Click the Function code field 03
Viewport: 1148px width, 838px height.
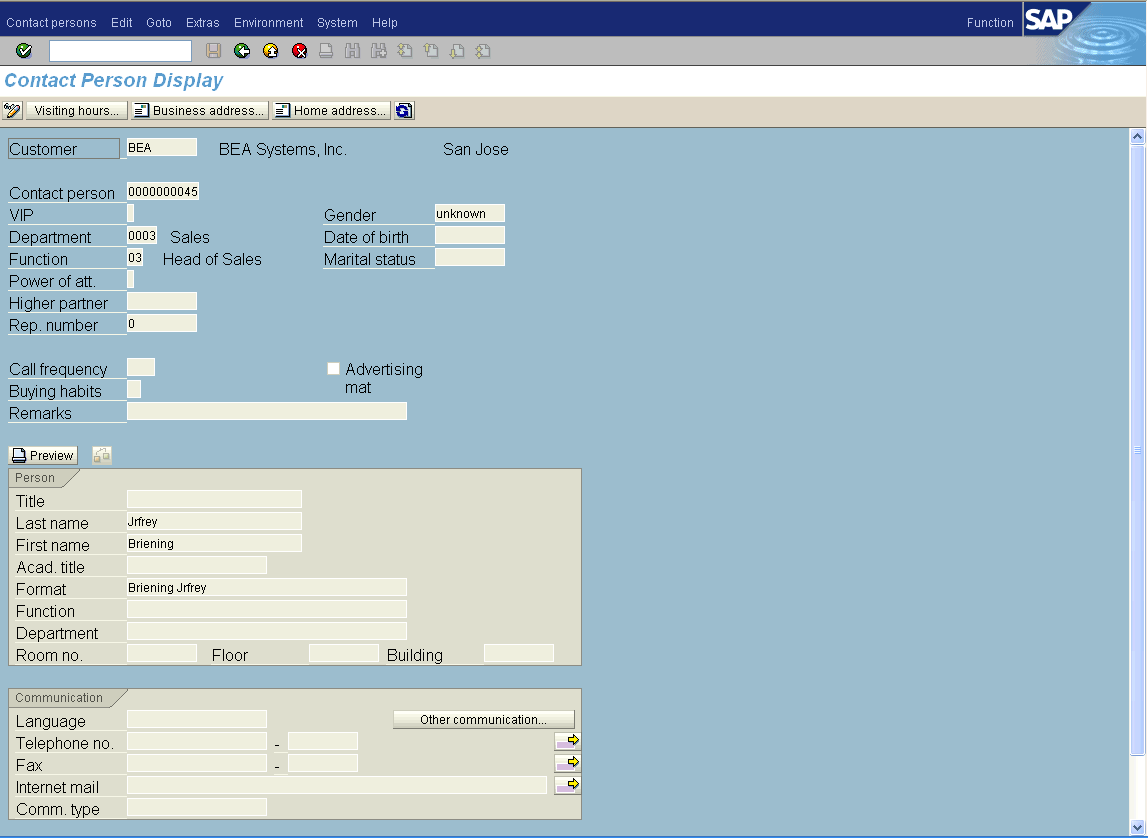click(x=135, y=258)
